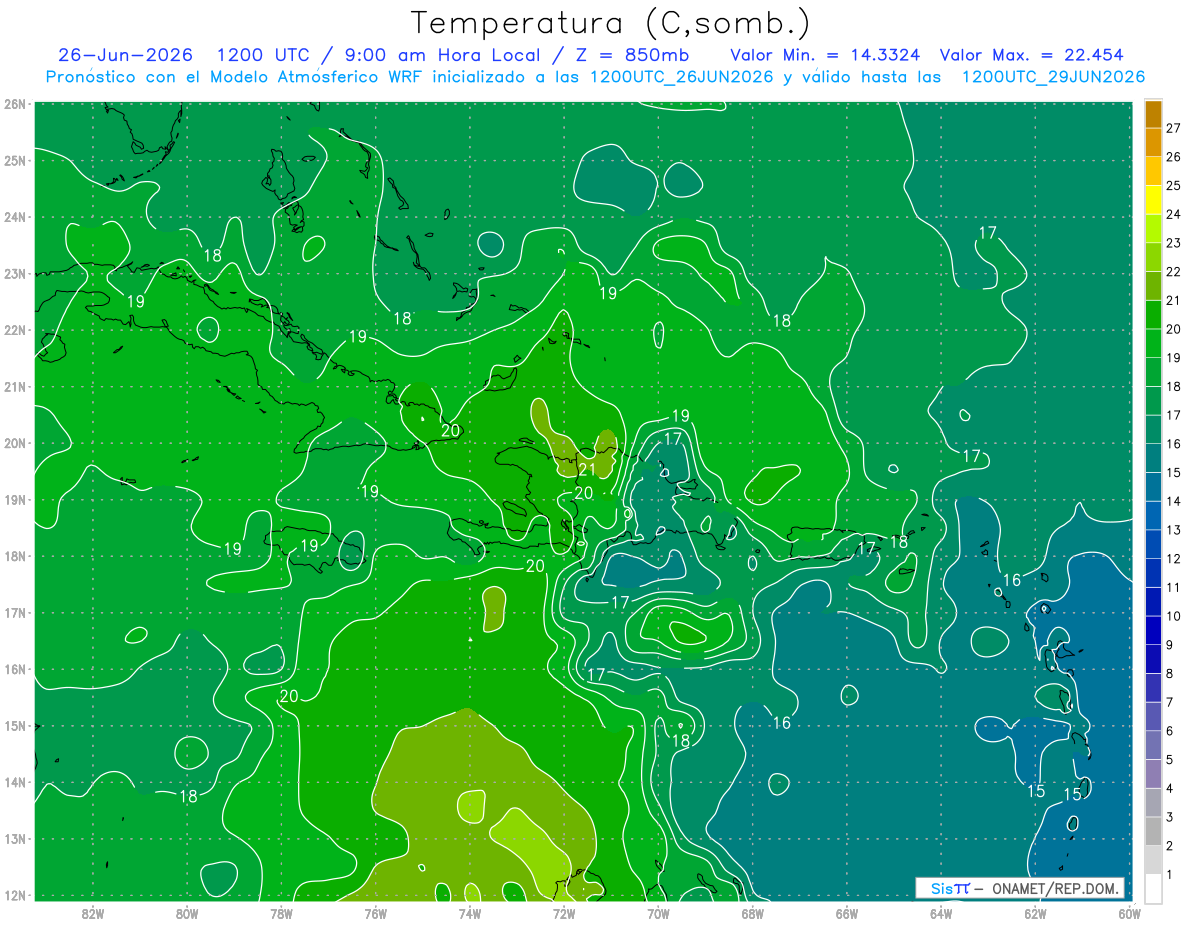Click the '82W' longitude axis label
The image size is (1200, 927).
(93, 913)
